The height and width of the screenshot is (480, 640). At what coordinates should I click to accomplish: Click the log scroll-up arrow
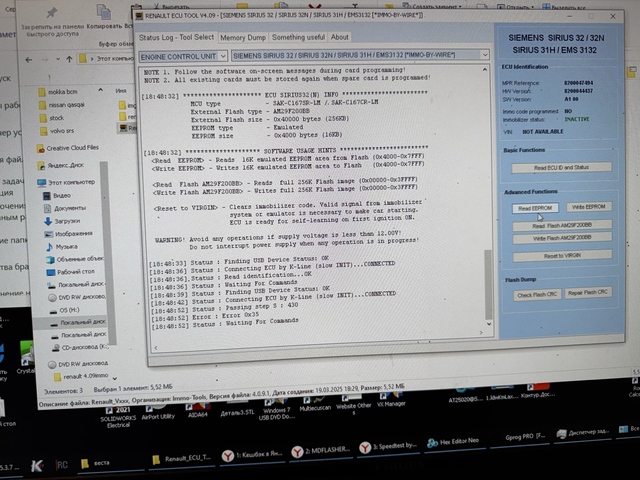point(484,70)
